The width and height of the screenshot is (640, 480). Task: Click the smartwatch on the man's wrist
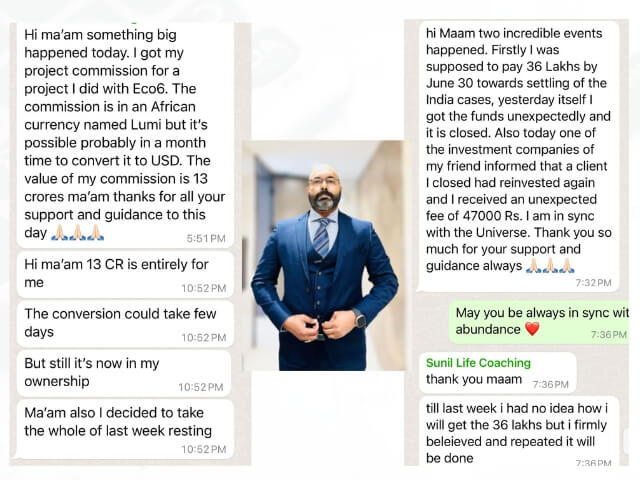360,319
